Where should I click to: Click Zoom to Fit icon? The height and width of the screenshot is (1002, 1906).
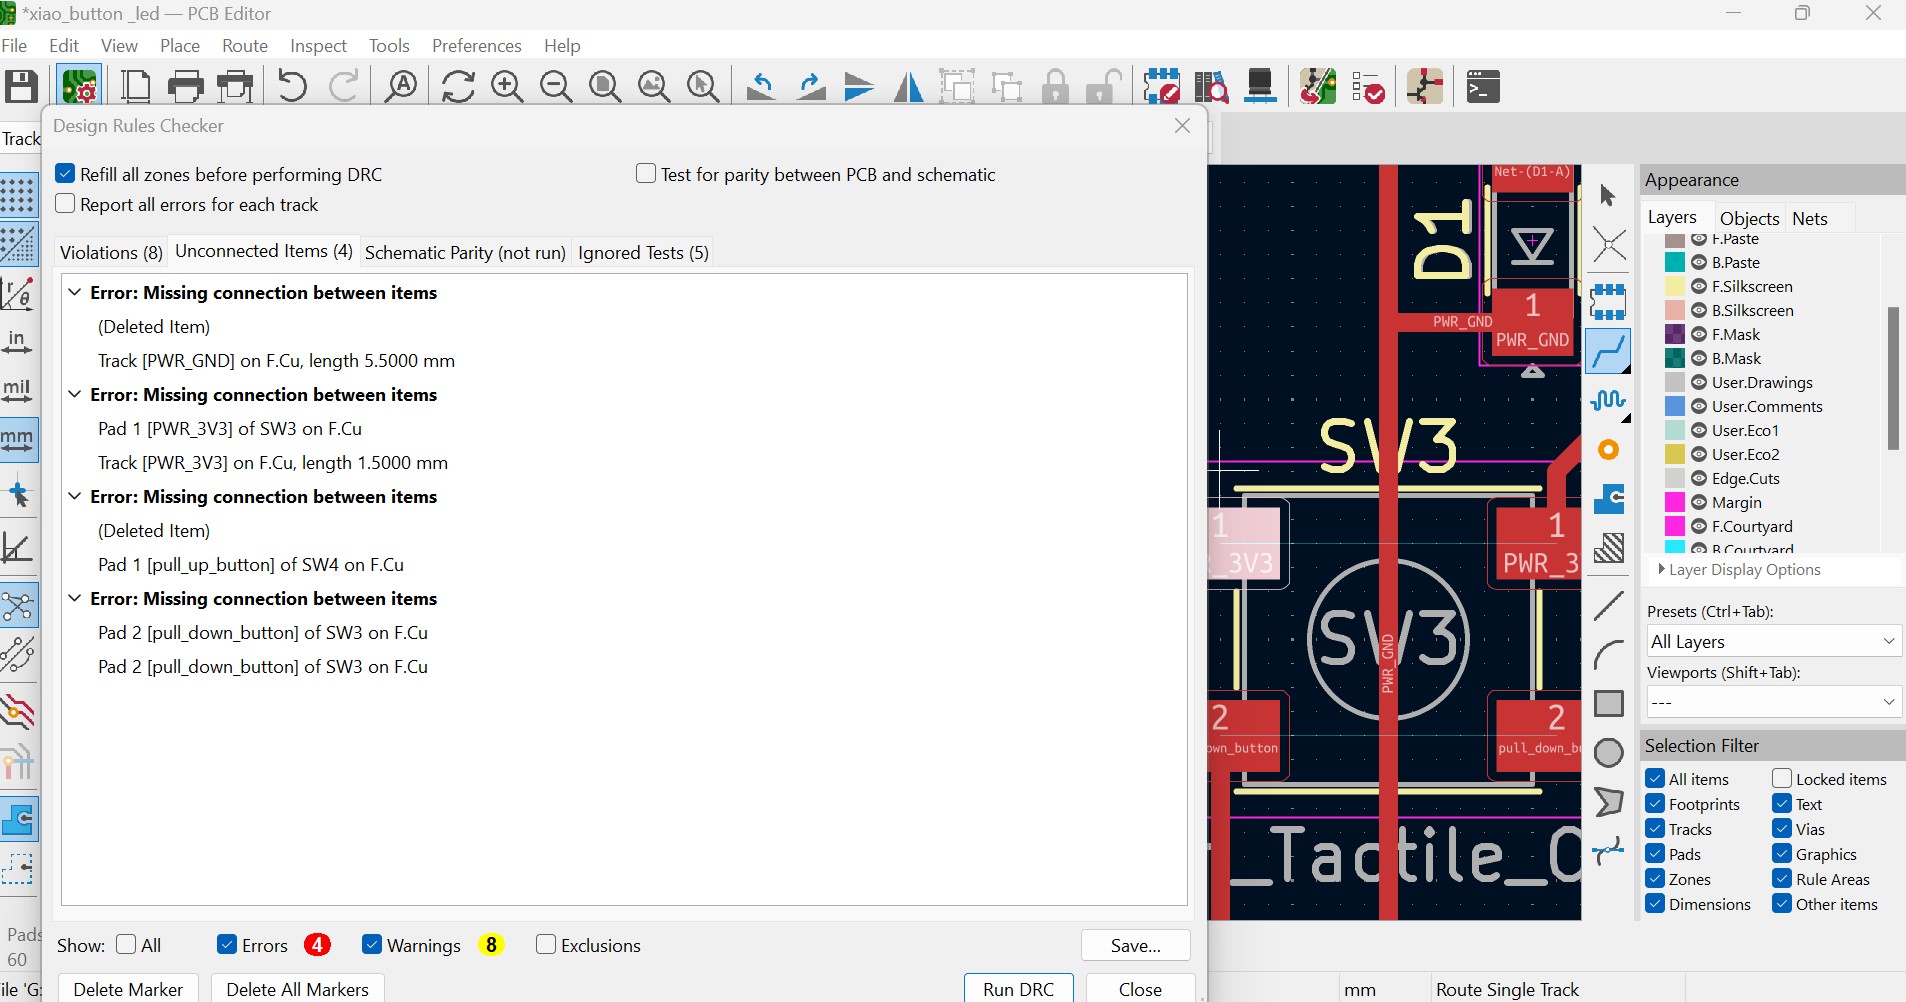(x=605, y=87)
